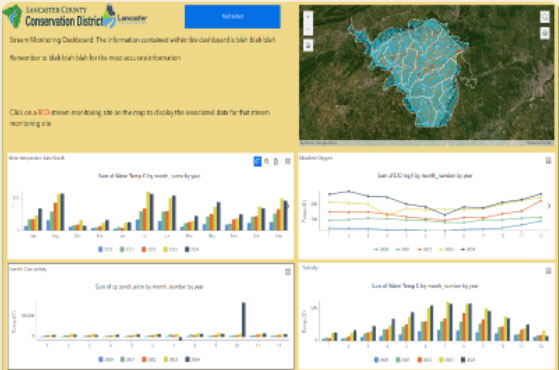Click the map attribution bar text

(x=318, y=143)
